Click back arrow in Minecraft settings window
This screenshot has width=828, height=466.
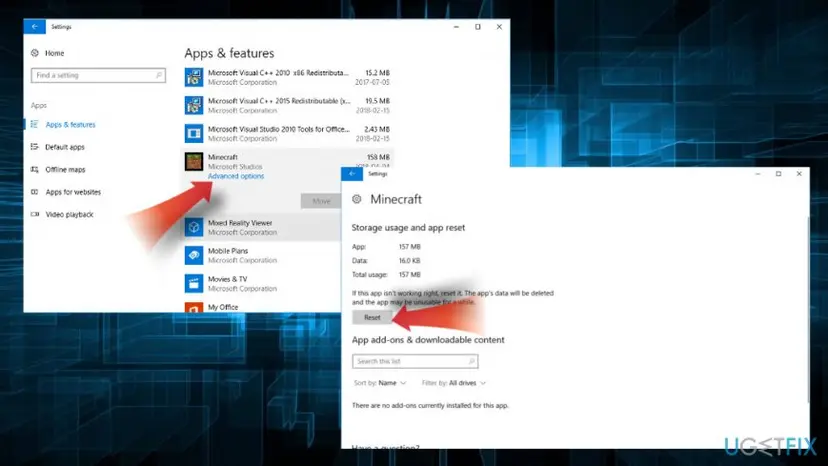[352, 173]
